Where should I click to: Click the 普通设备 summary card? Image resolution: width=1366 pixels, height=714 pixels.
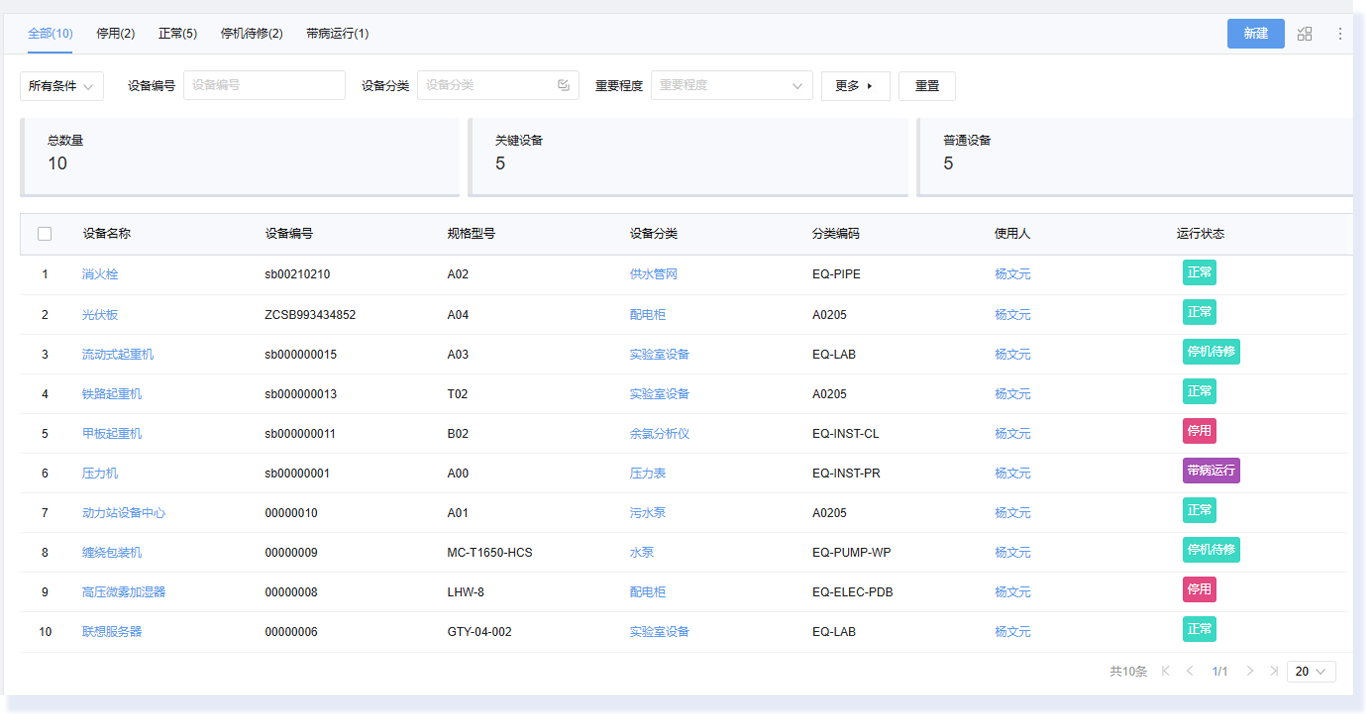(1136, 157)
